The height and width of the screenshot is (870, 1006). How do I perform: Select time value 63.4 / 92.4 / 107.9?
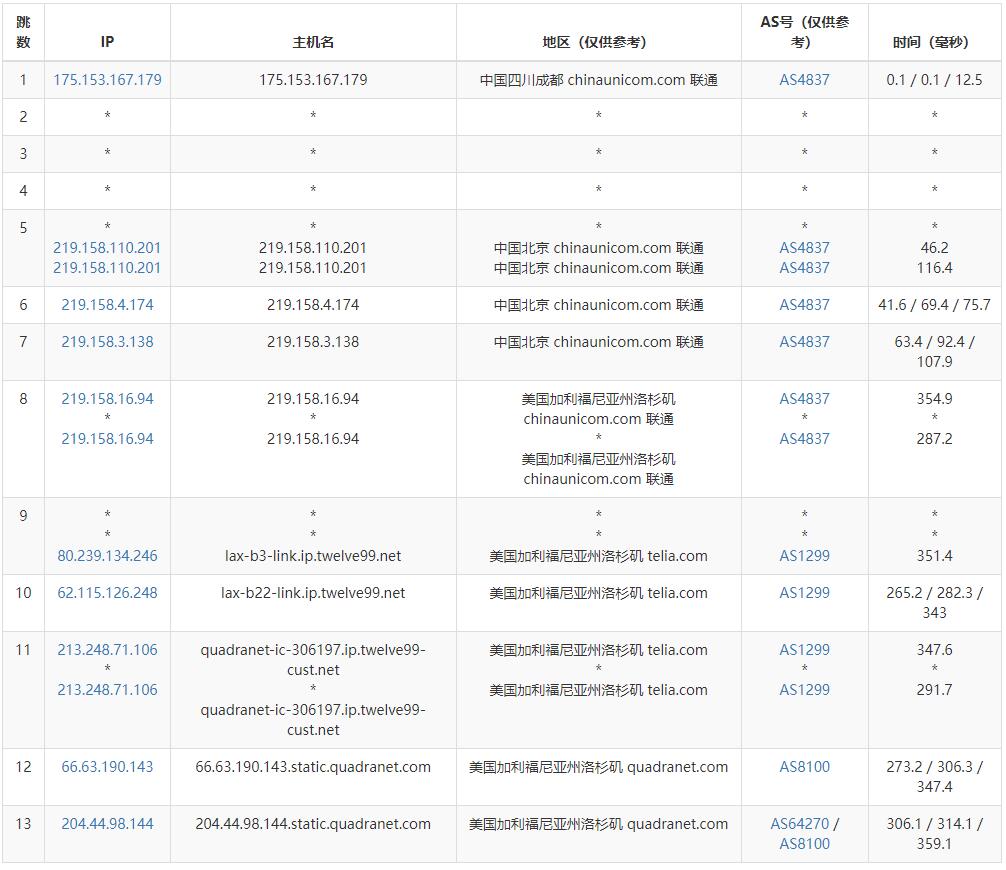tap(934, 352)
